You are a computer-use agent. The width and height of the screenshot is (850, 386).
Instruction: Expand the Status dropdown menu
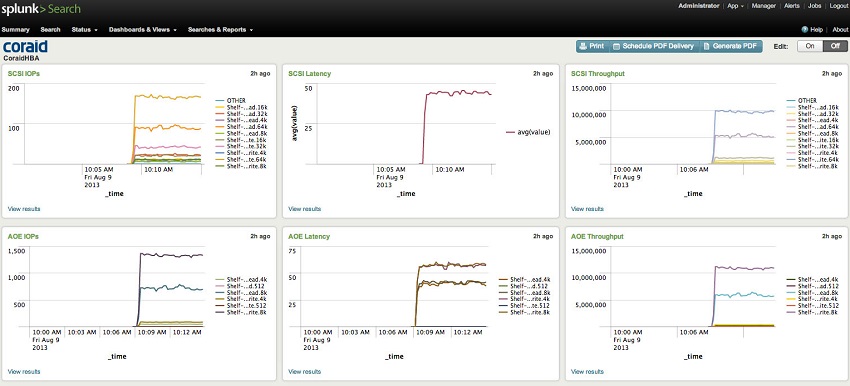84,30
